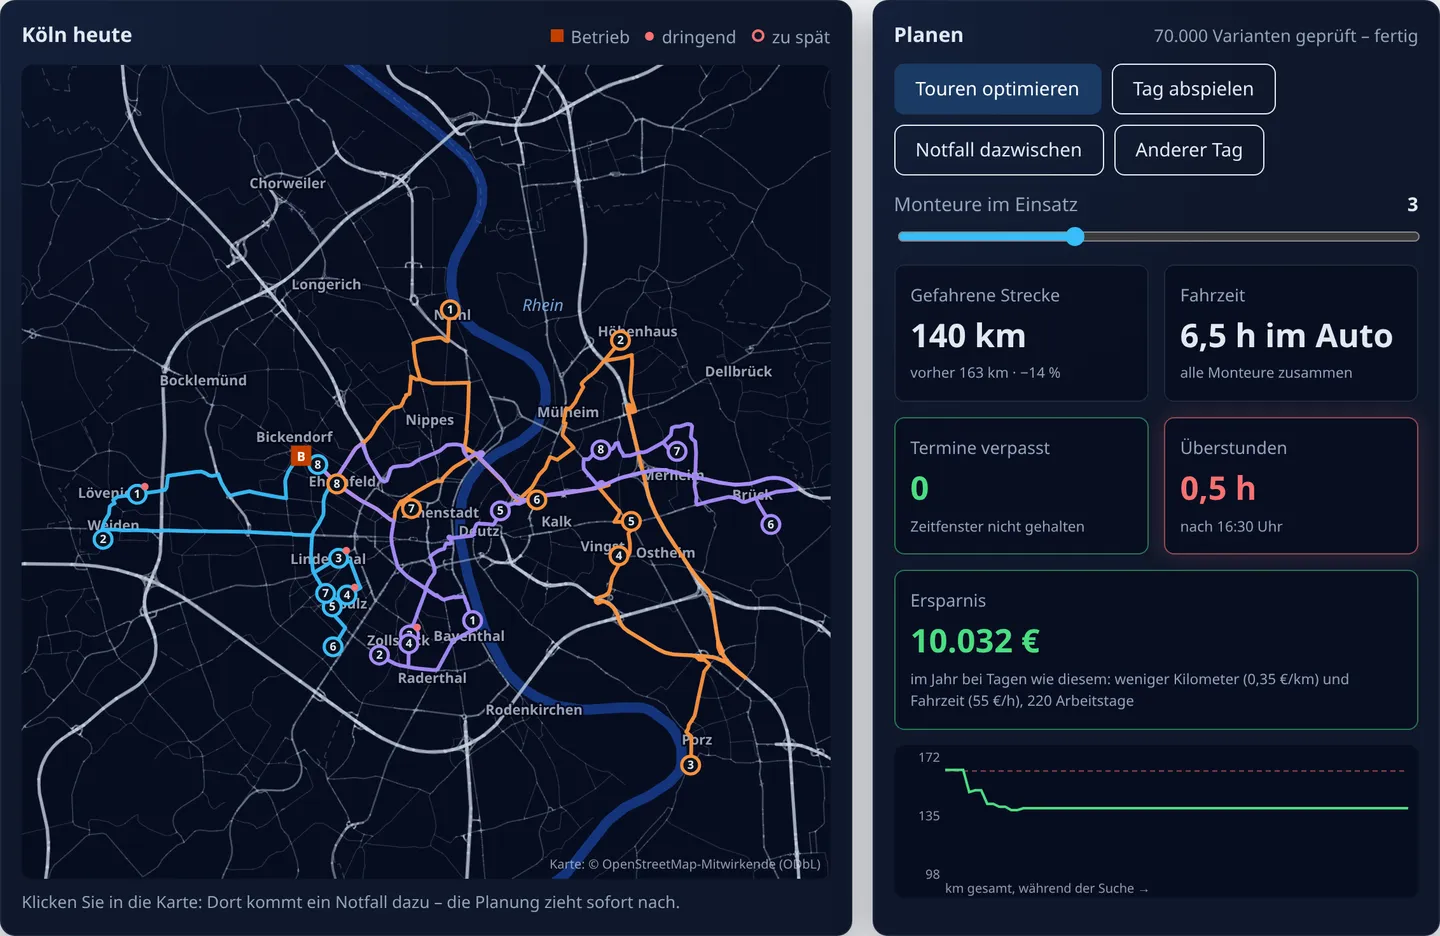Click blue stop 2 at Weiden
1440x936 pixels.
click(102, 539)
